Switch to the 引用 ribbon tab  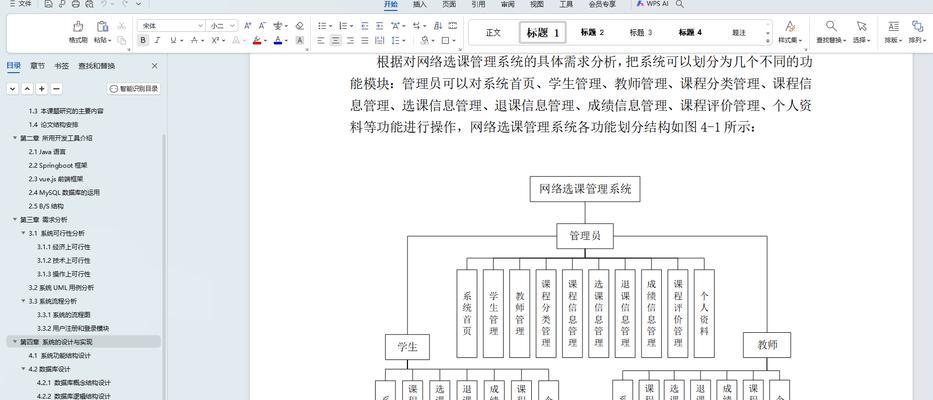(478, 4)
